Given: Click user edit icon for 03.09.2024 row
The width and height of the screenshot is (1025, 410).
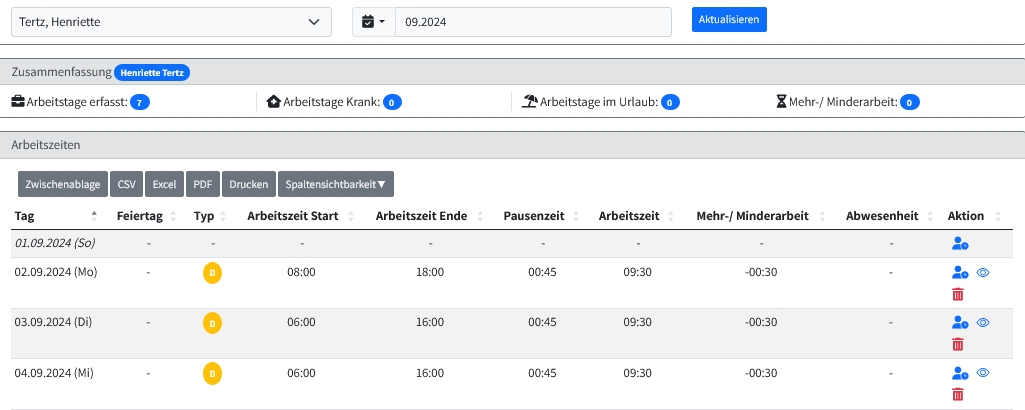Looking at the screenshot, I should 960,322.
